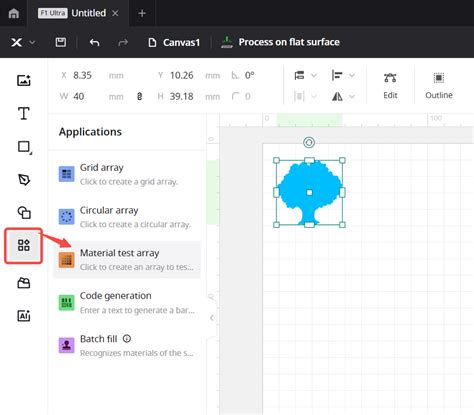Select Material test array application

[x=127, y=260]
